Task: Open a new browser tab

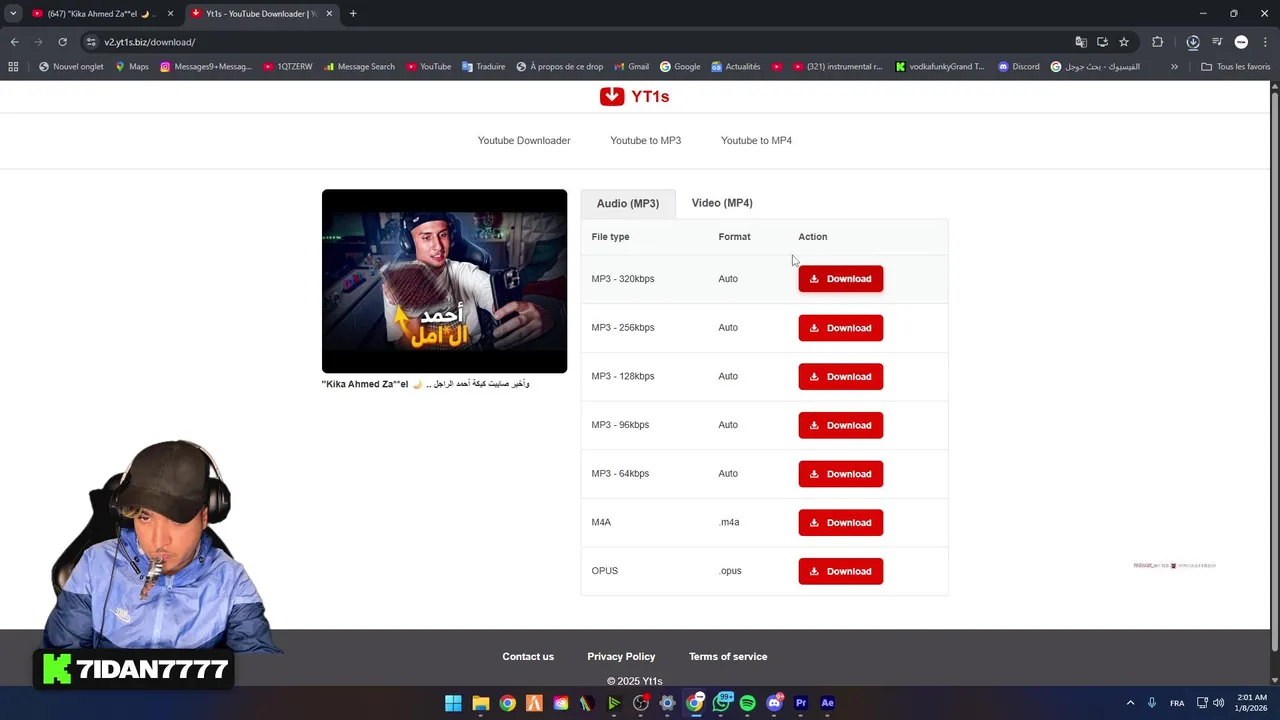Action: tap(353, 14)
